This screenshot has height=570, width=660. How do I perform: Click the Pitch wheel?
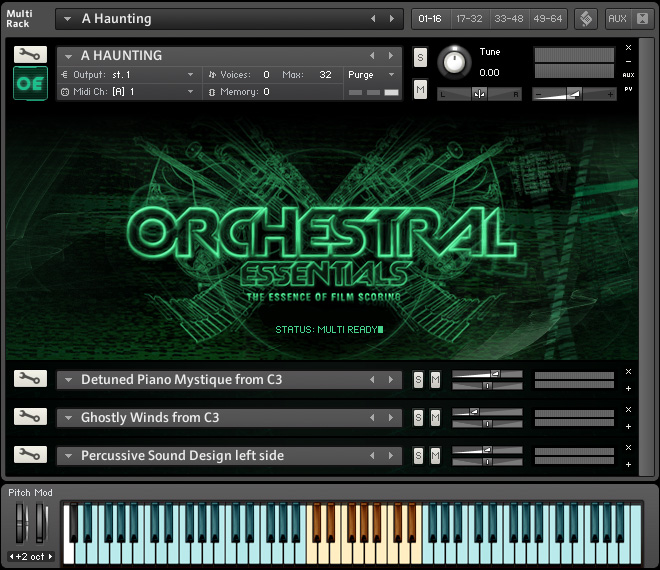click(x=21, y=523)
